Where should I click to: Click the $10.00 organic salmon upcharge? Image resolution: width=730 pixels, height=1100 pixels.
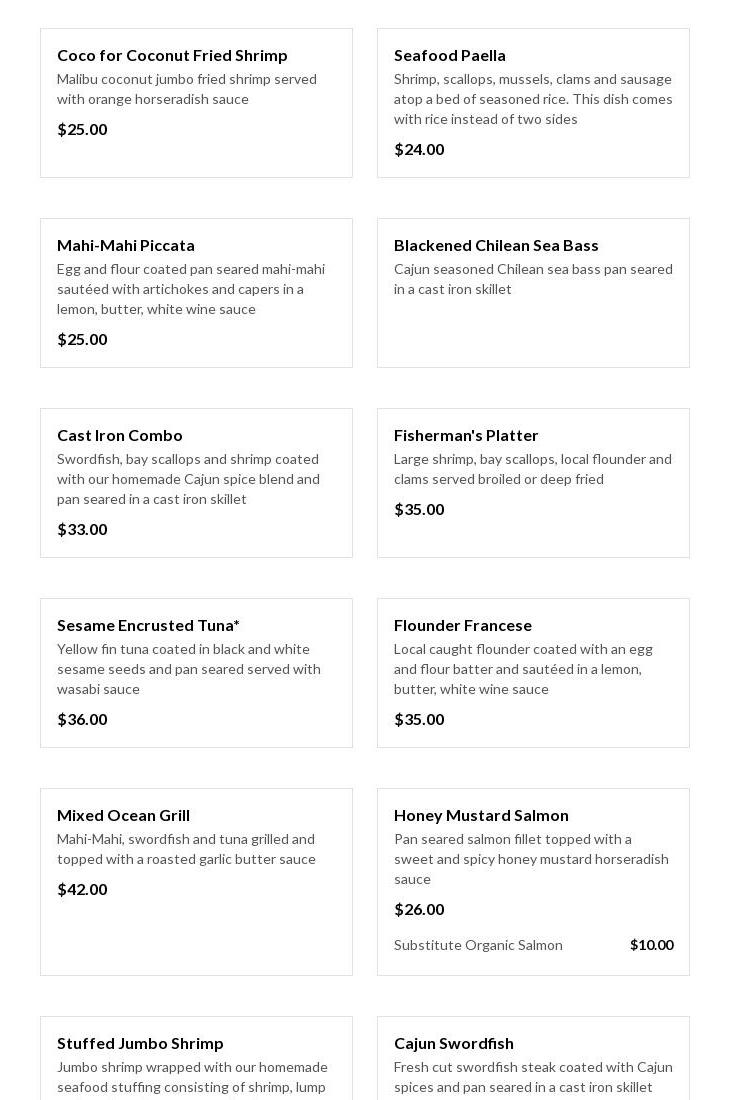tap(651, 945)
